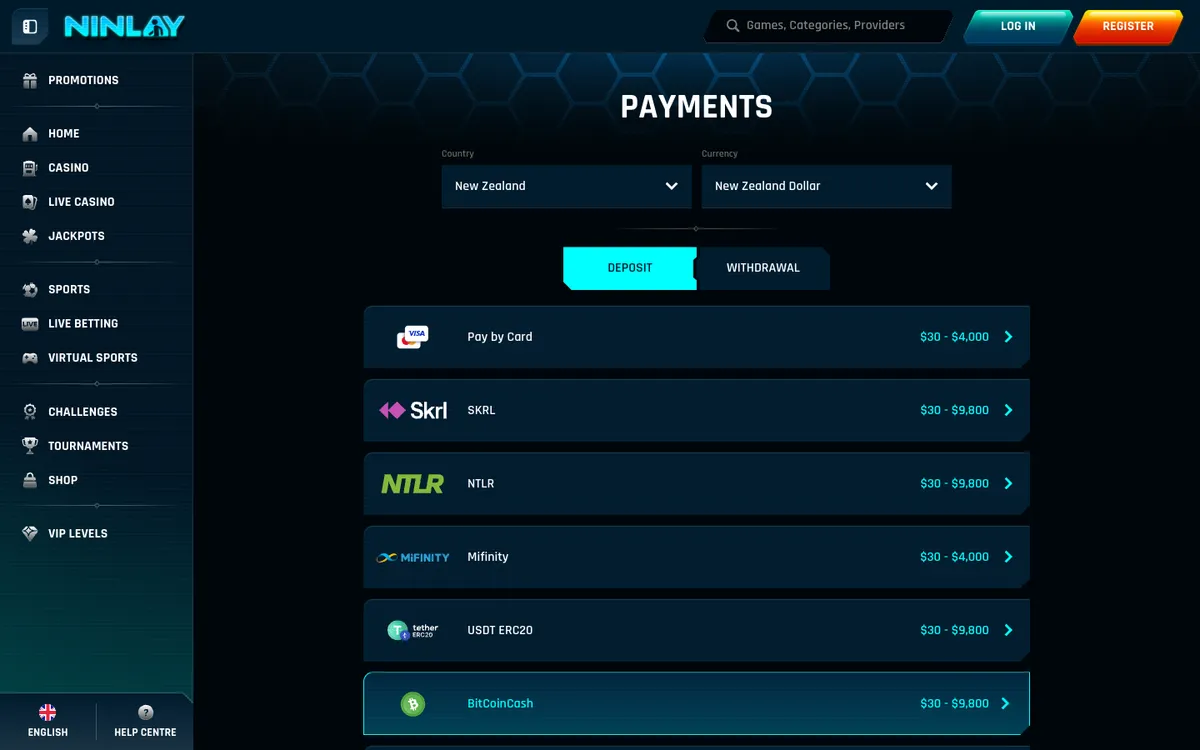Viewport: 1200px width, 750px height.
Task: Expand the Pay by Card row chevron
Action: point(1008,337)
